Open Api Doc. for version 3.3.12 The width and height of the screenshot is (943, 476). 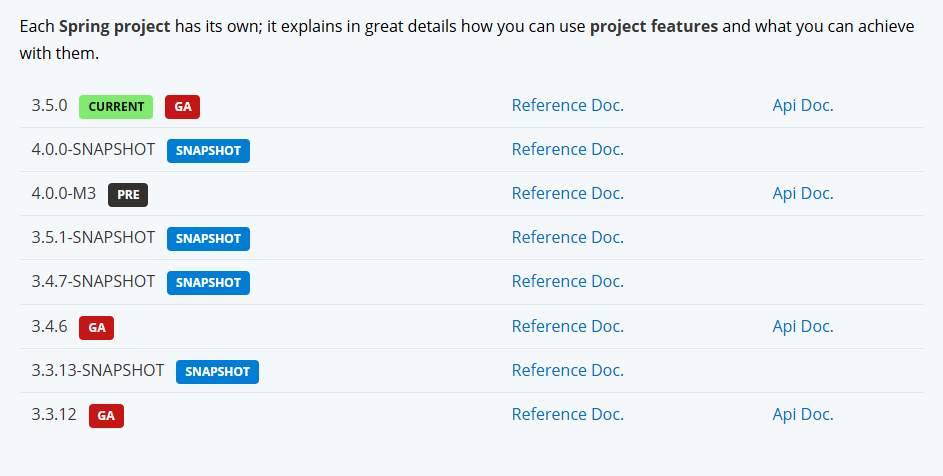tap(803, 414)
